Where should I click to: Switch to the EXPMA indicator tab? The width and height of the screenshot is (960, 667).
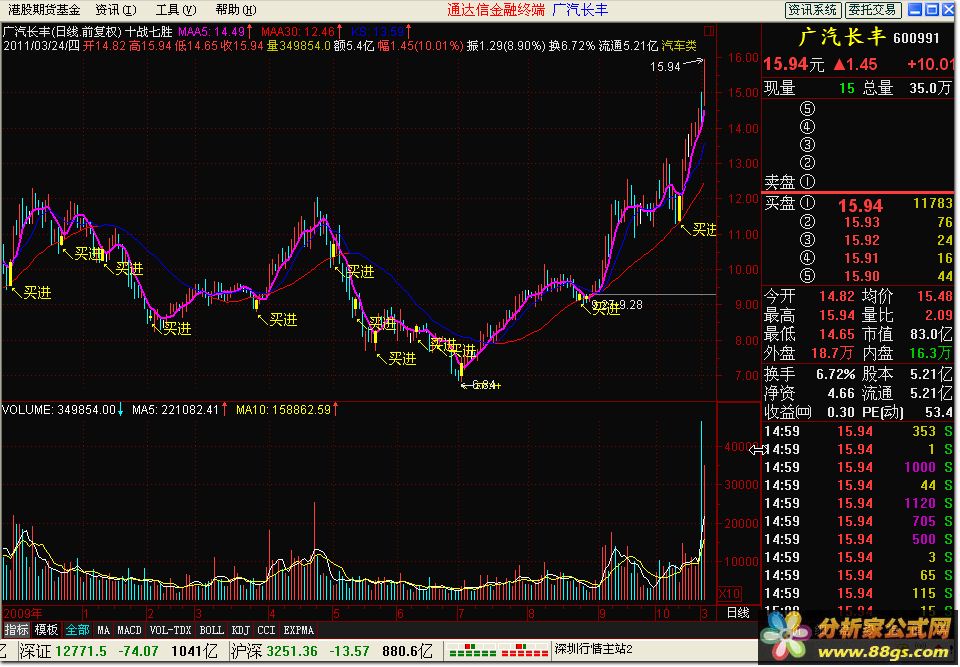click(298, 630)
